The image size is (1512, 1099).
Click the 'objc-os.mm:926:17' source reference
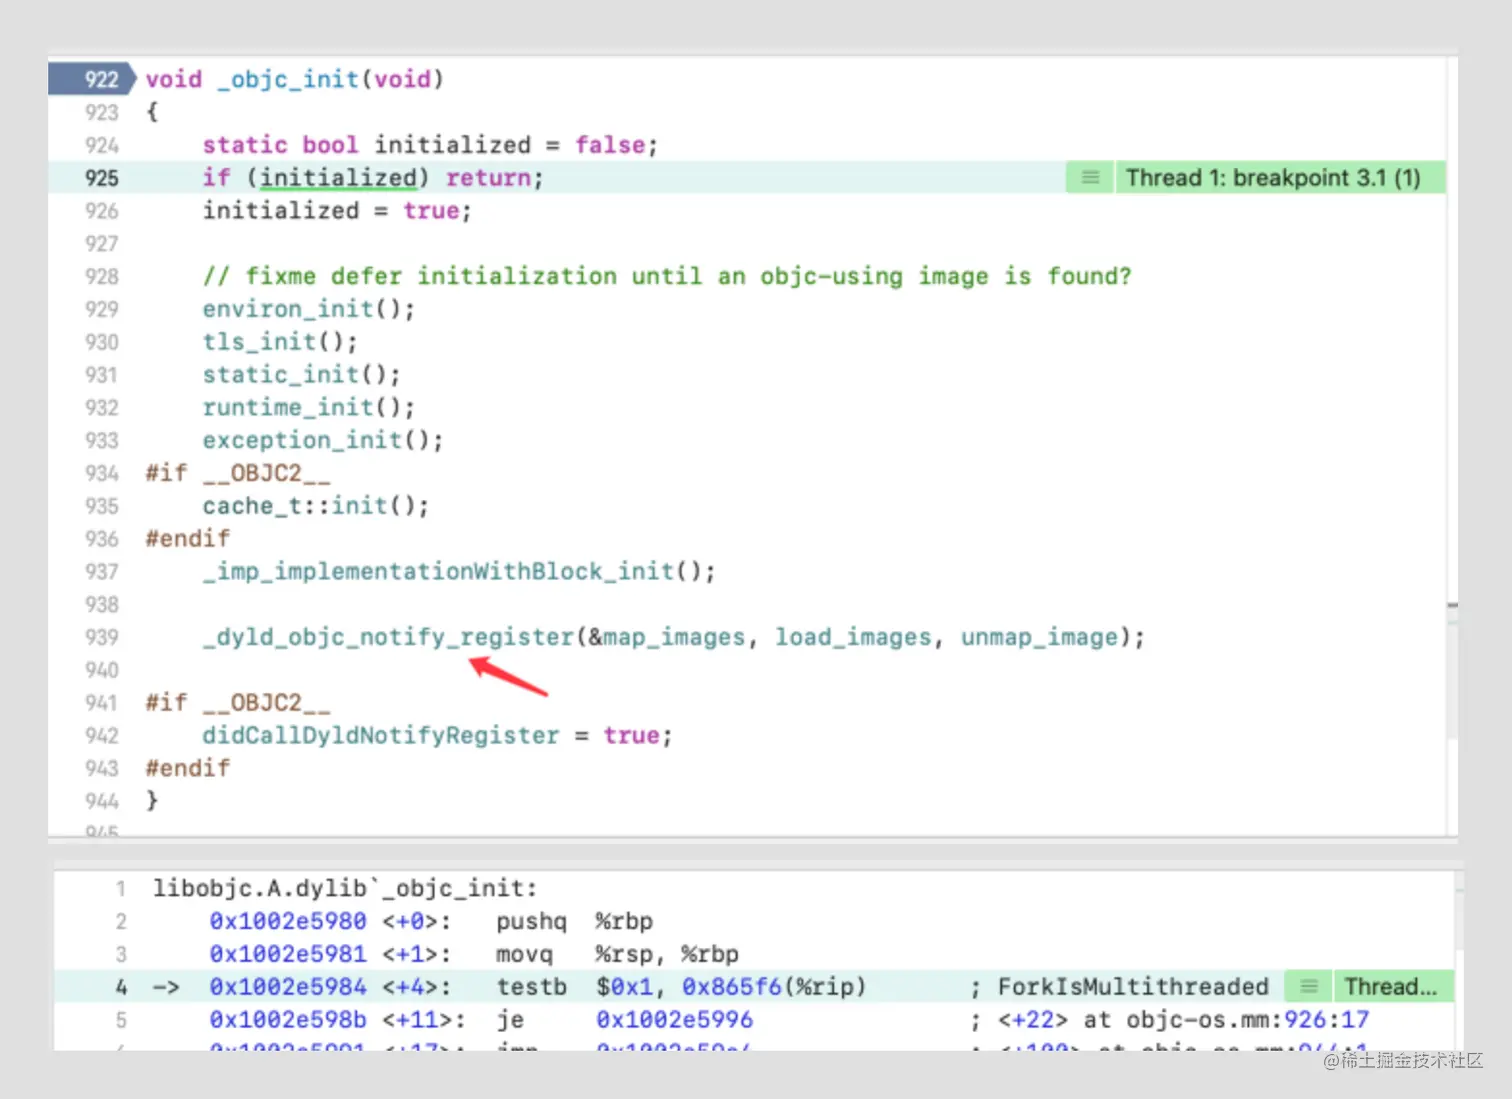[1247, 1020]
